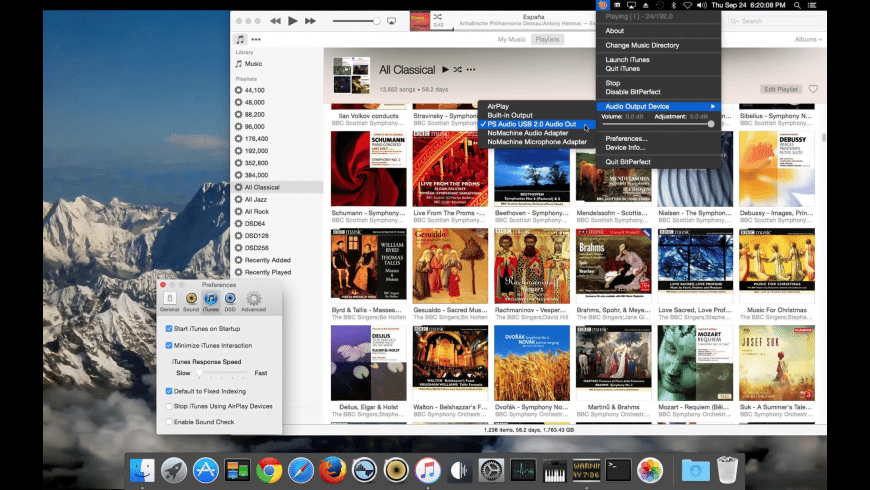Switch to the My Music tab
This screenshot has width=870, height=490.
[x=512, y=40]
